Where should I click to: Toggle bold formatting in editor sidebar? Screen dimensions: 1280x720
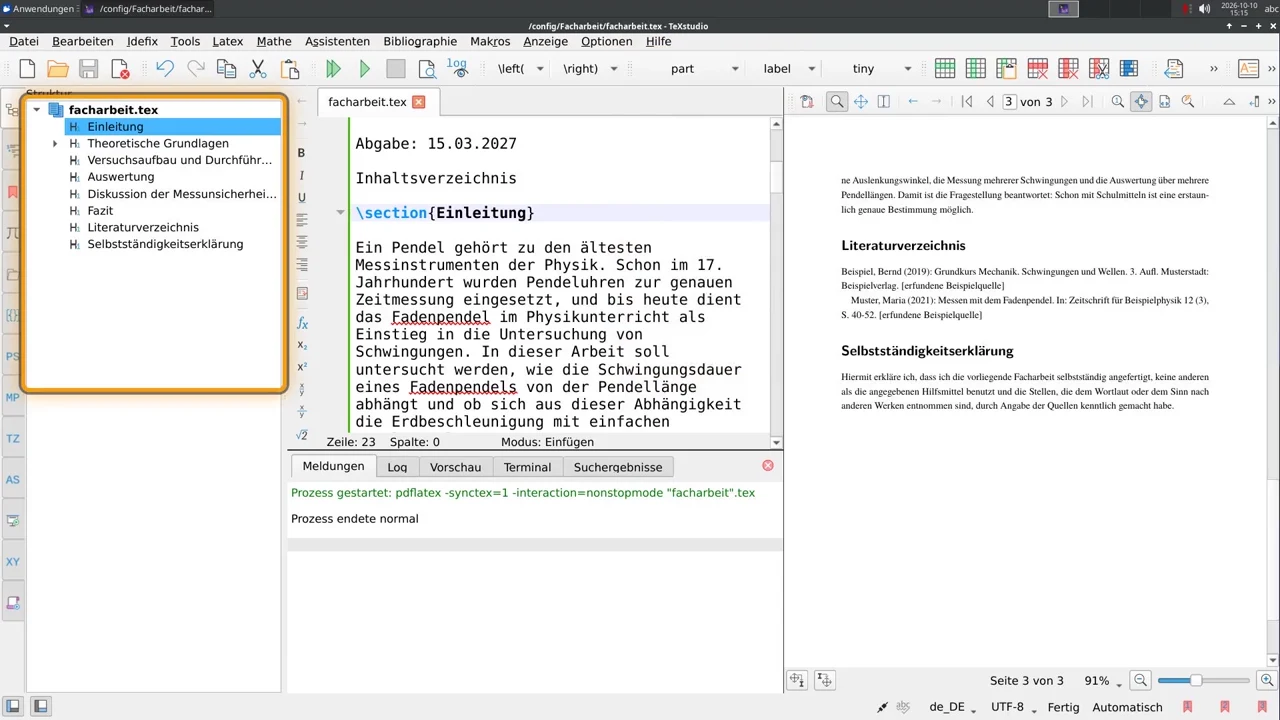301,153
